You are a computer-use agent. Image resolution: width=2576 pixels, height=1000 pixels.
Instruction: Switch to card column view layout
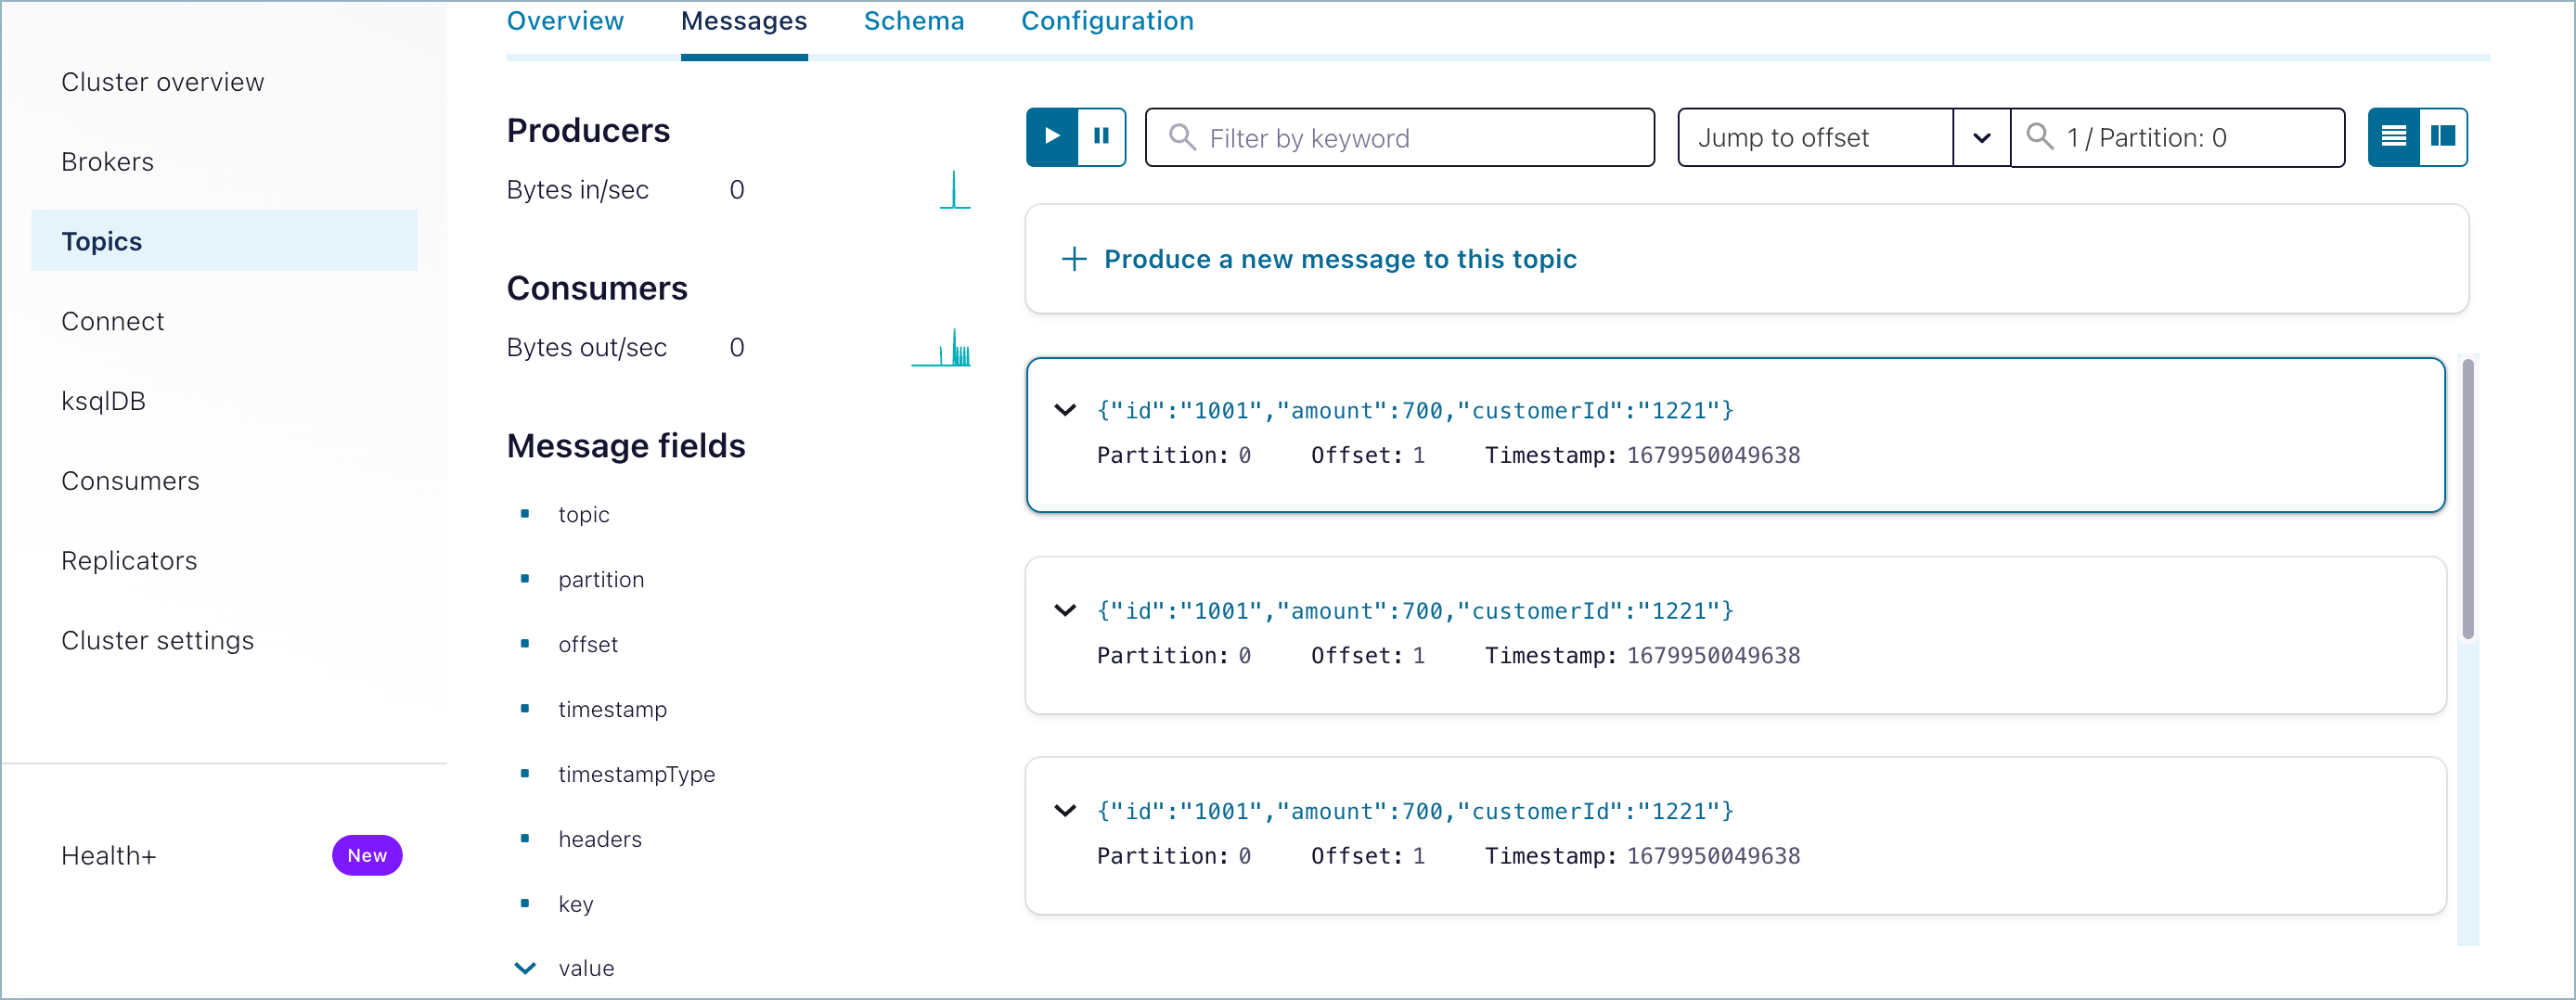click(x=2442, y=137)
